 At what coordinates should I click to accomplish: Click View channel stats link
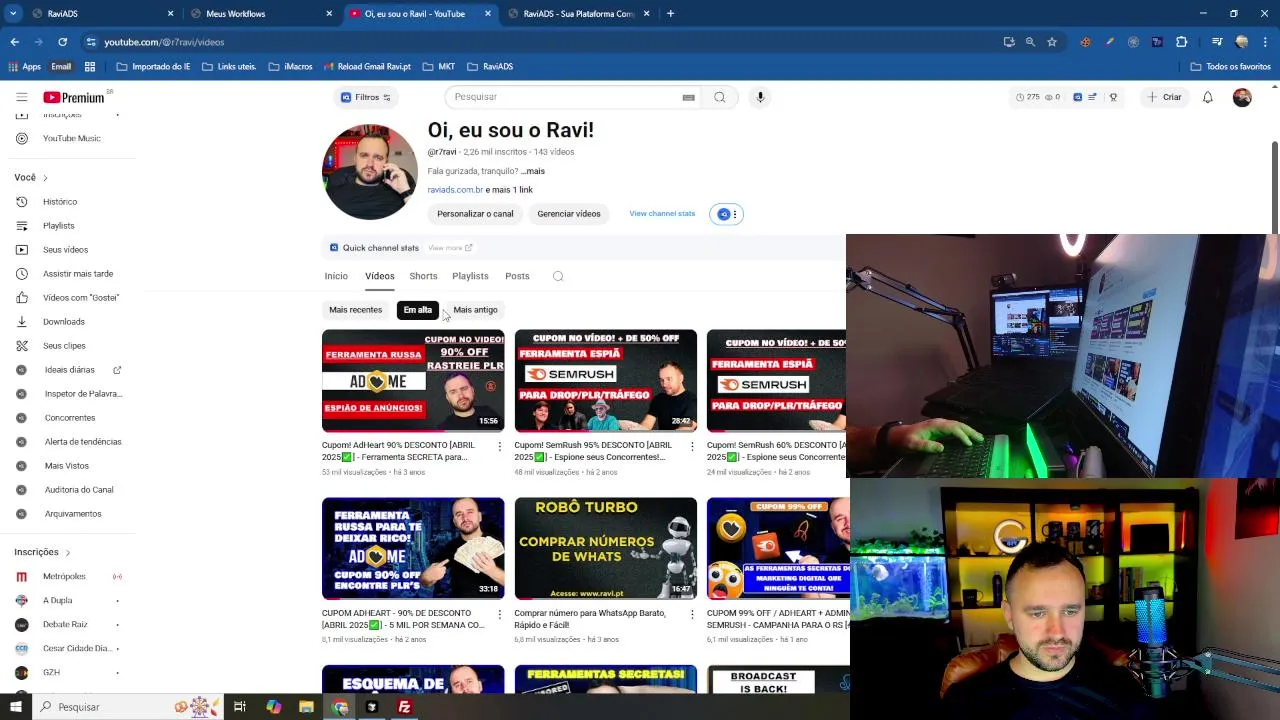[x=662, y=213]
